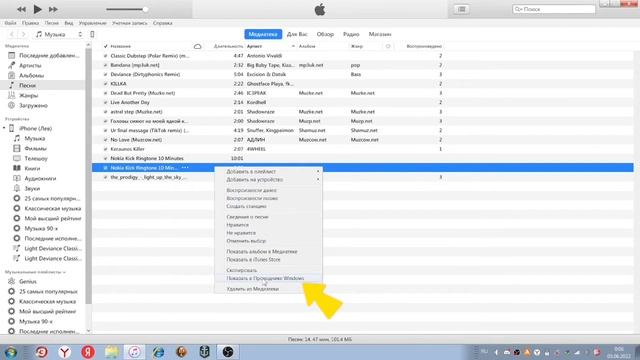This screenshot has width=640, height=360.
Task: Open the Windows Start button
Action: coord(10,352)
